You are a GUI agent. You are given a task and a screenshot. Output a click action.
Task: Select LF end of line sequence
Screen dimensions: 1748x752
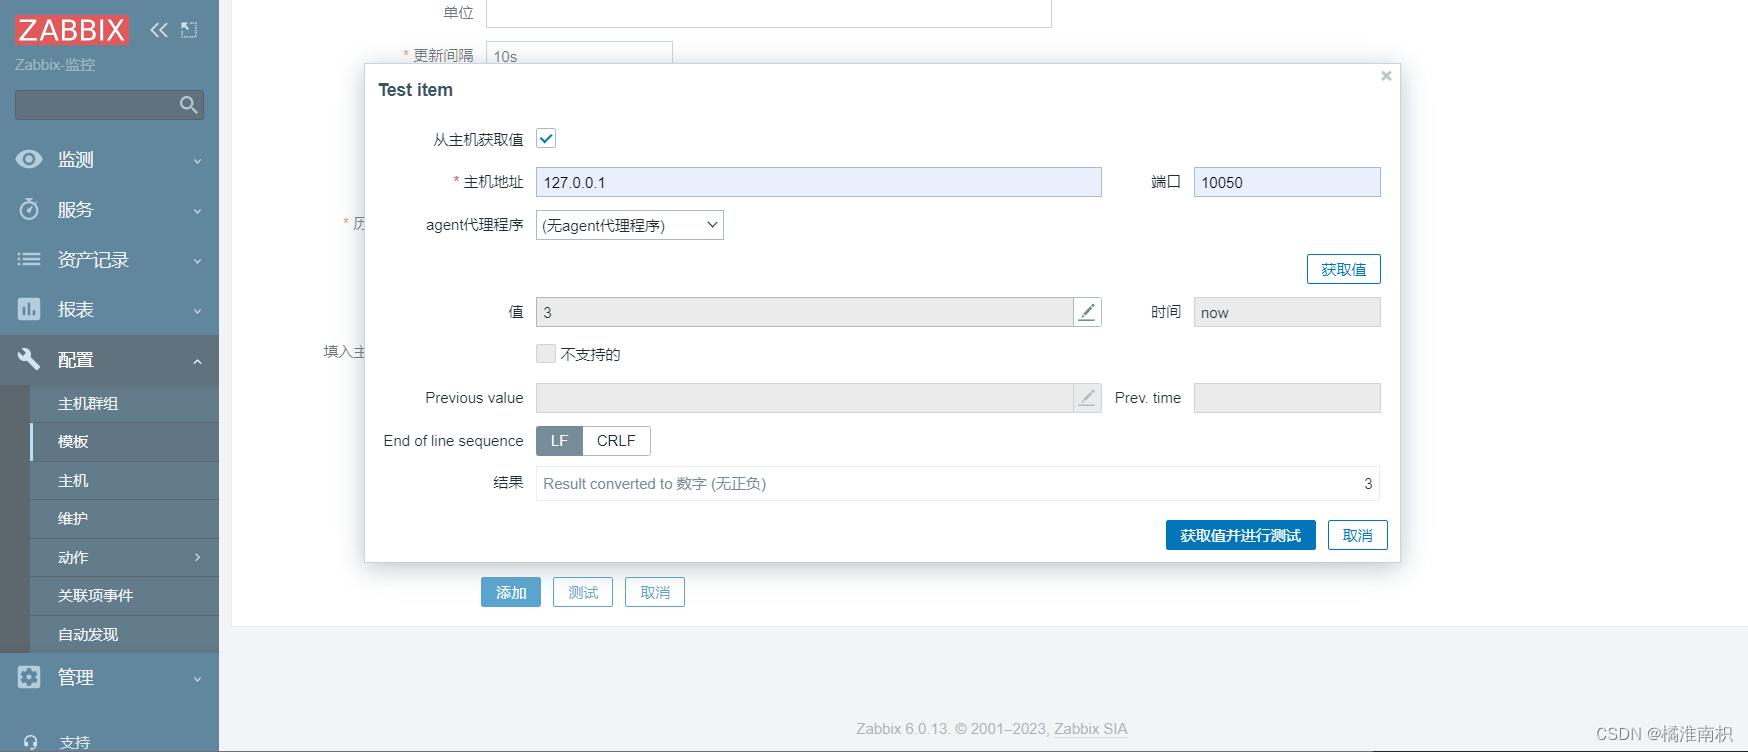click(559, 441)
